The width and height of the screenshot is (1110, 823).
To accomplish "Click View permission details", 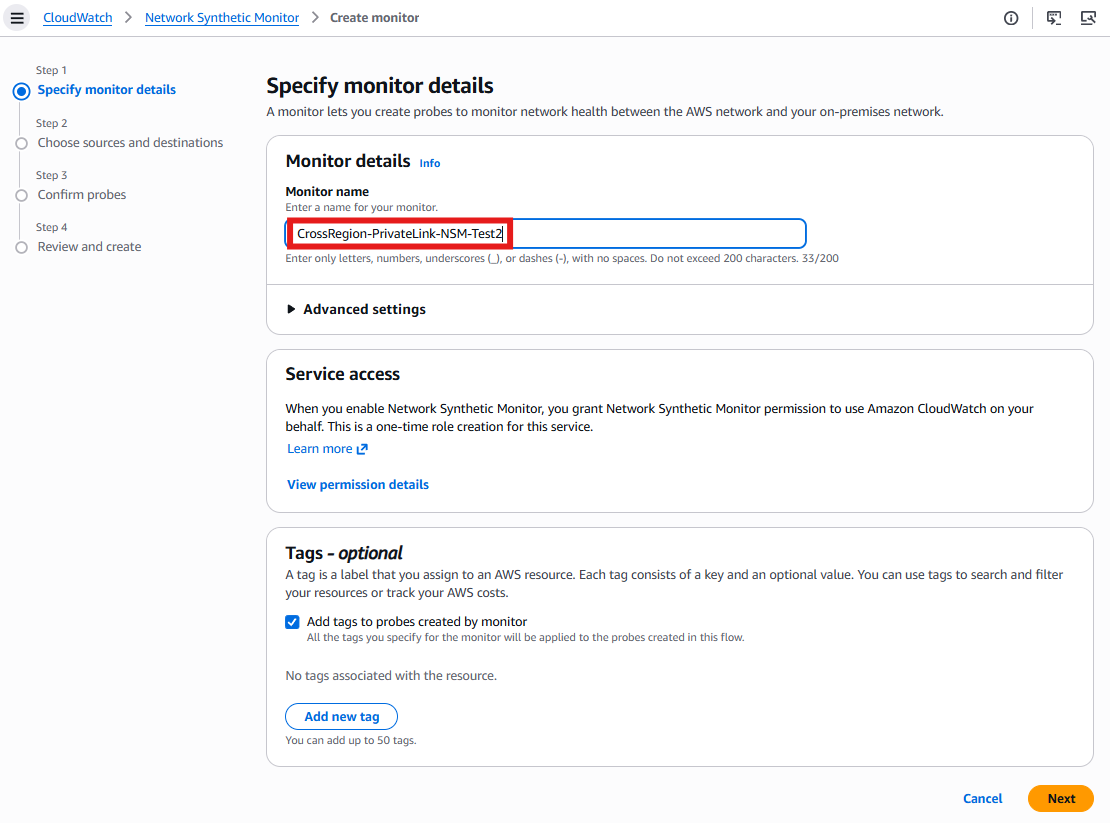I will pos(357,484).
